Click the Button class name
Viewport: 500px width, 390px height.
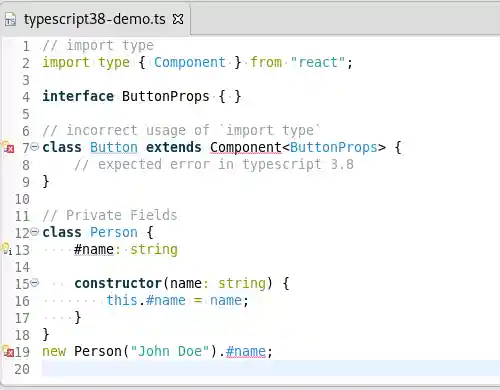[114, 147]
